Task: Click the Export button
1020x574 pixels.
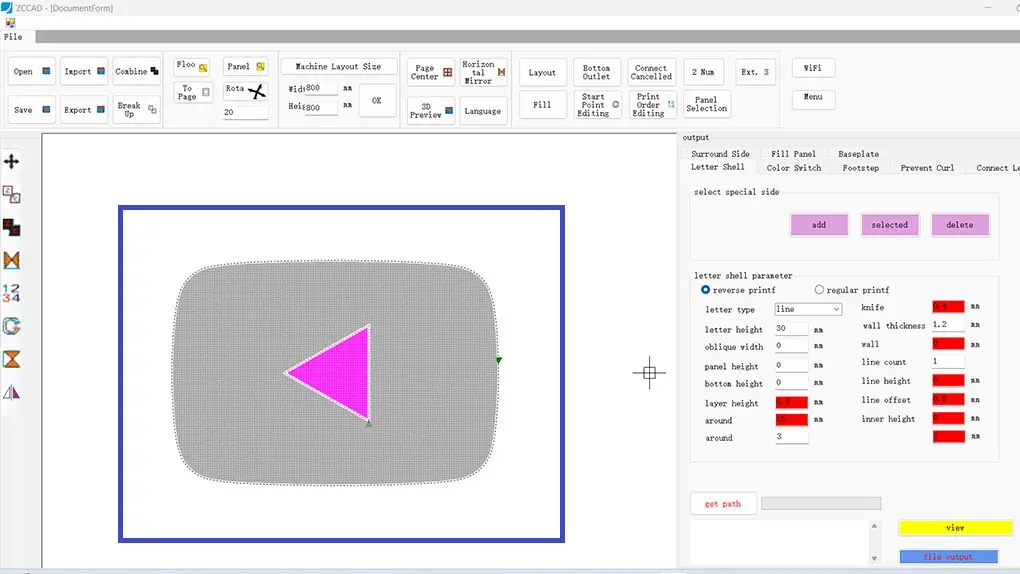Action: 85,110
